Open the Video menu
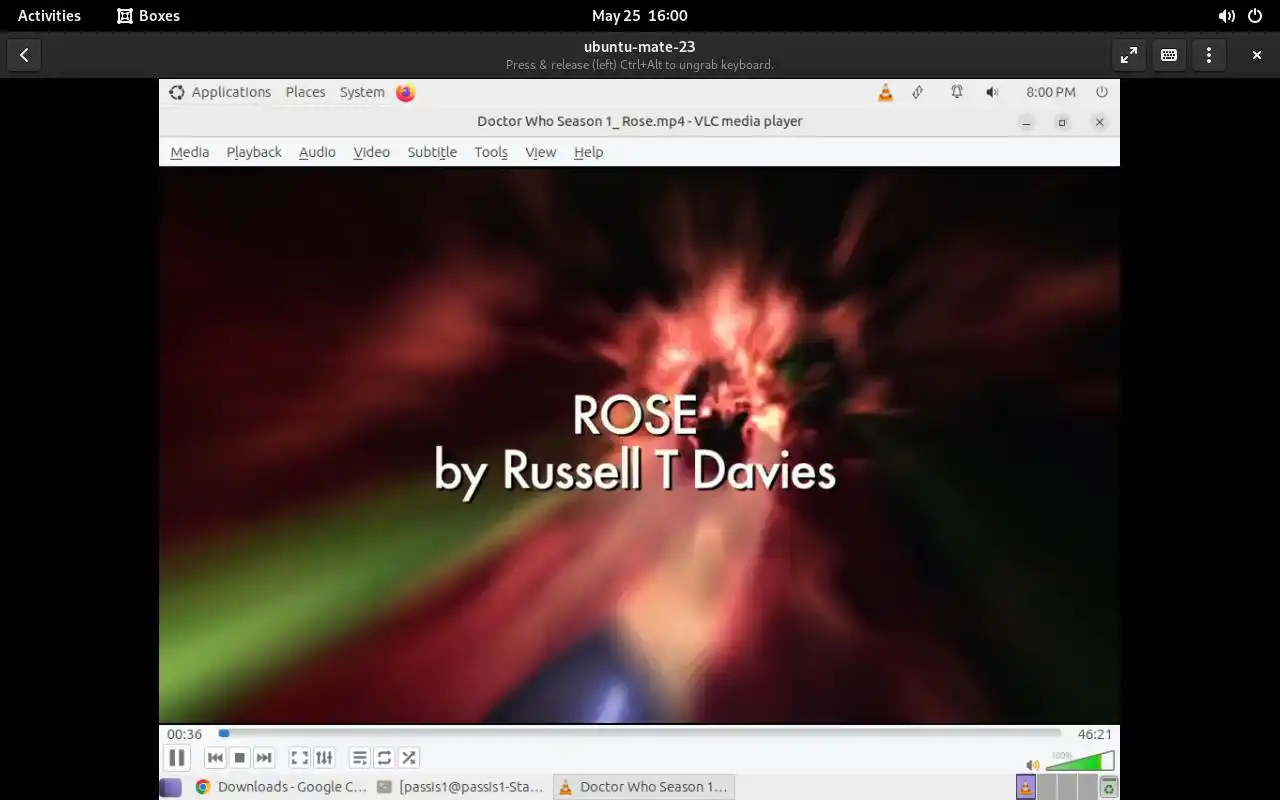1280x800 pixels. [x=371, y=152]
